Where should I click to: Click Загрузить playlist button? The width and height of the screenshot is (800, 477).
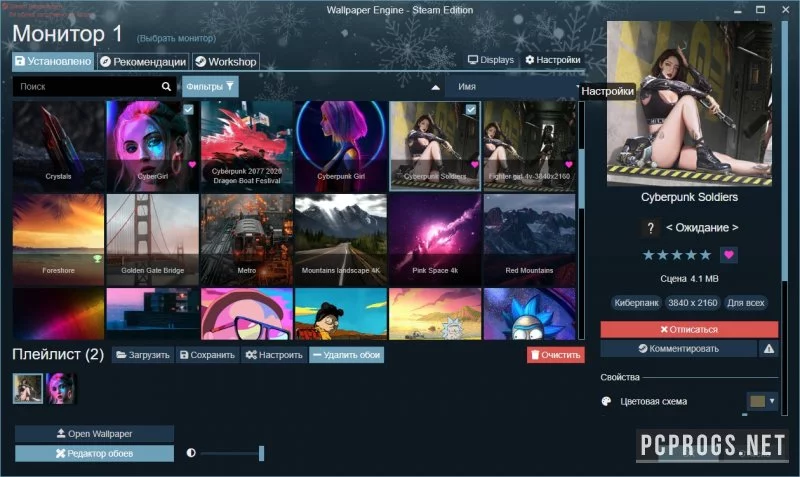(143, 355)
